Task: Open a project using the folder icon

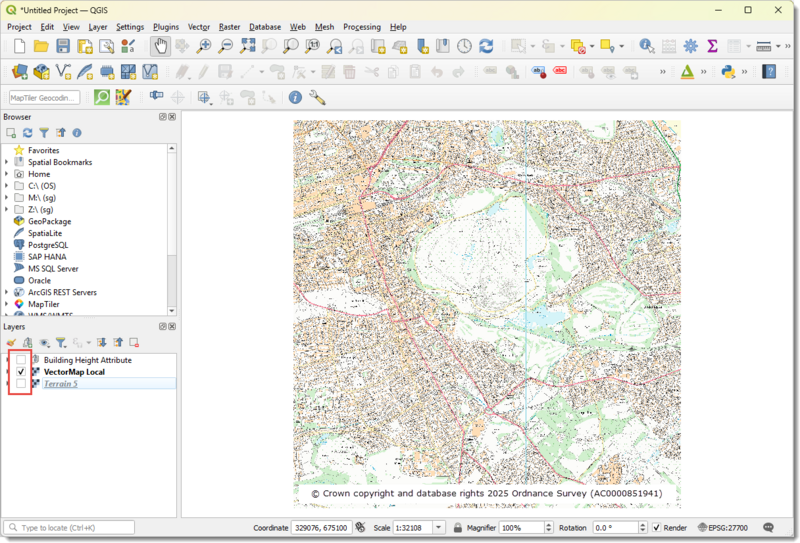Action: [x=41, y=46]
